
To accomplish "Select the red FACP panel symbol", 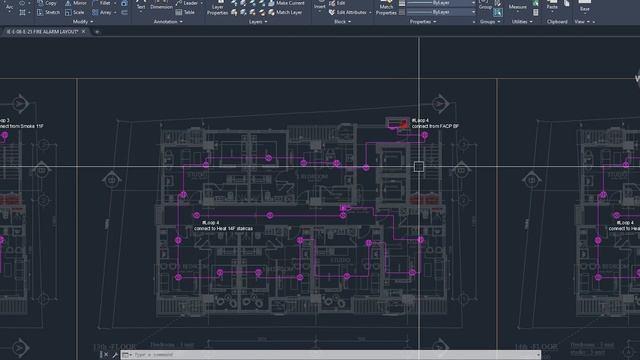I will coord(404,124).
